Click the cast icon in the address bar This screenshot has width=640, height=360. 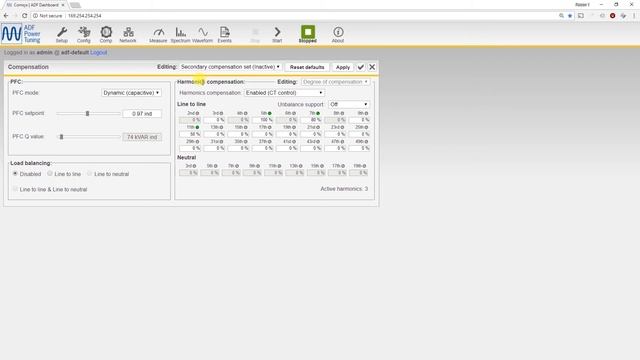[x=581, y=16]
